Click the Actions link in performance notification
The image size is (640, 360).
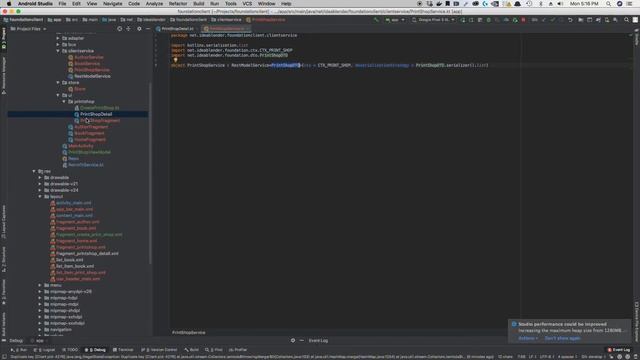(527, 338)
